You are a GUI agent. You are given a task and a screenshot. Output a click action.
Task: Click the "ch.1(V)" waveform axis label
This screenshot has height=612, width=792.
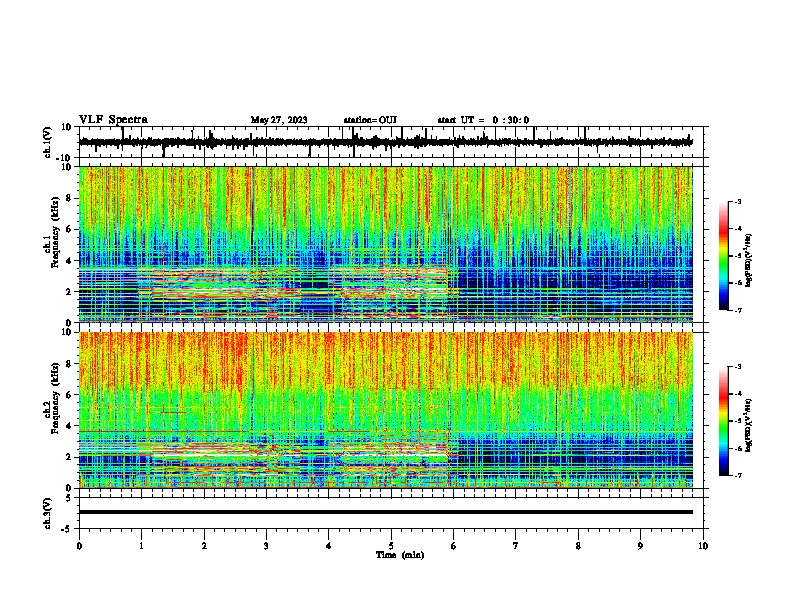click(48, 142)
